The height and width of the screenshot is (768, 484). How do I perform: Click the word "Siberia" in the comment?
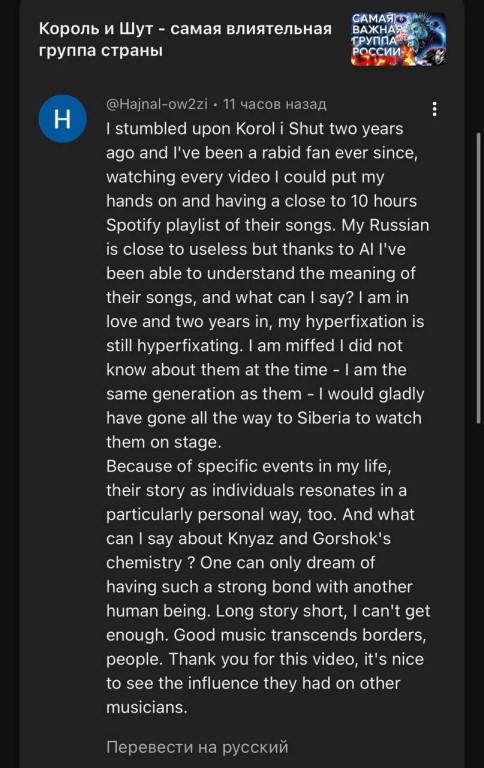pyautogui.click(x=324, y=418)
